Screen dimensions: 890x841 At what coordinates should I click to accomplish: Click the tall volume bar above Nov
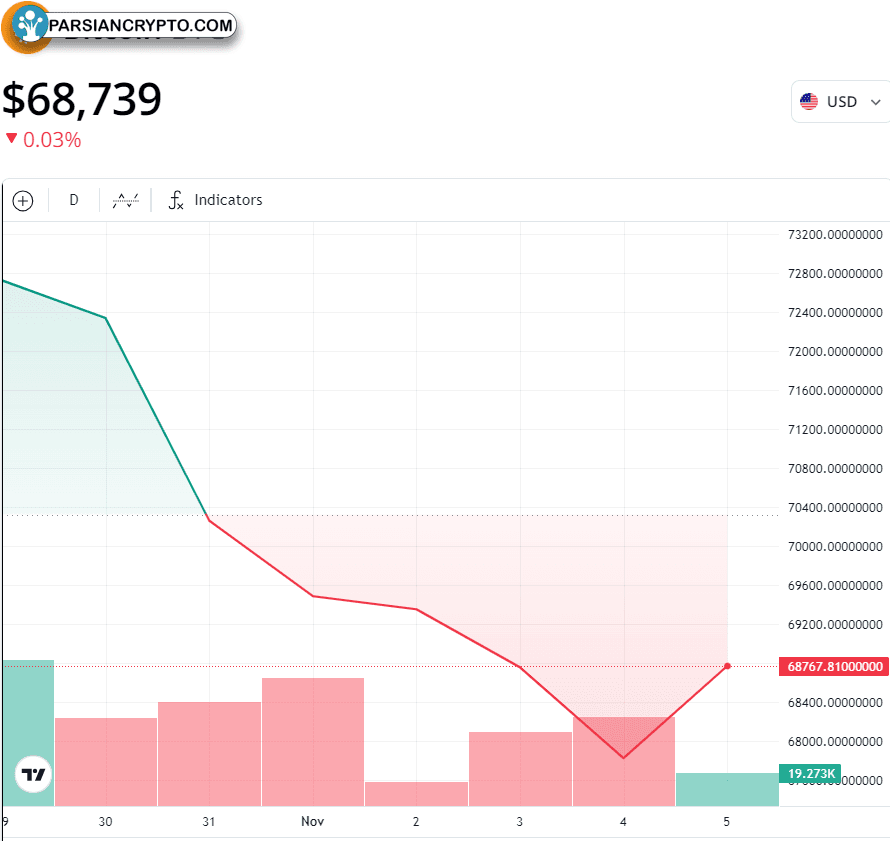click(313, 742)
